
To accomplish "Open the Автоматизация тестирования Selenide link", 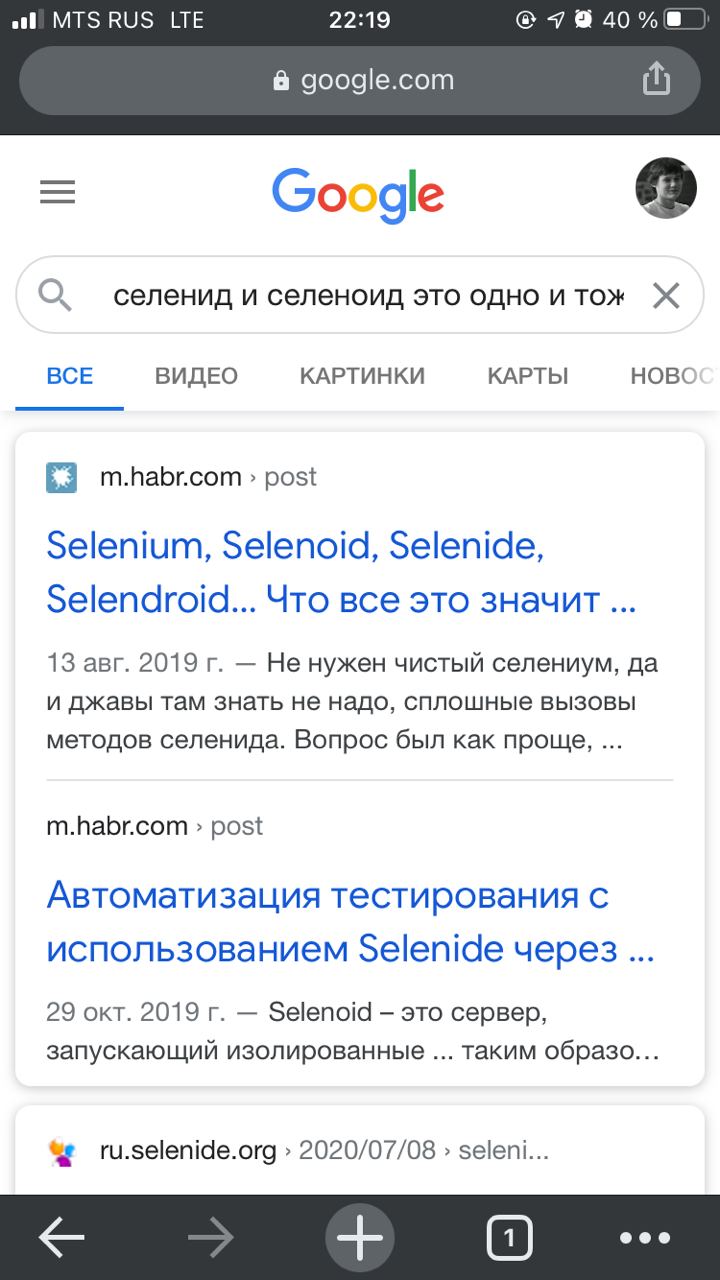I will pos(350,922).
